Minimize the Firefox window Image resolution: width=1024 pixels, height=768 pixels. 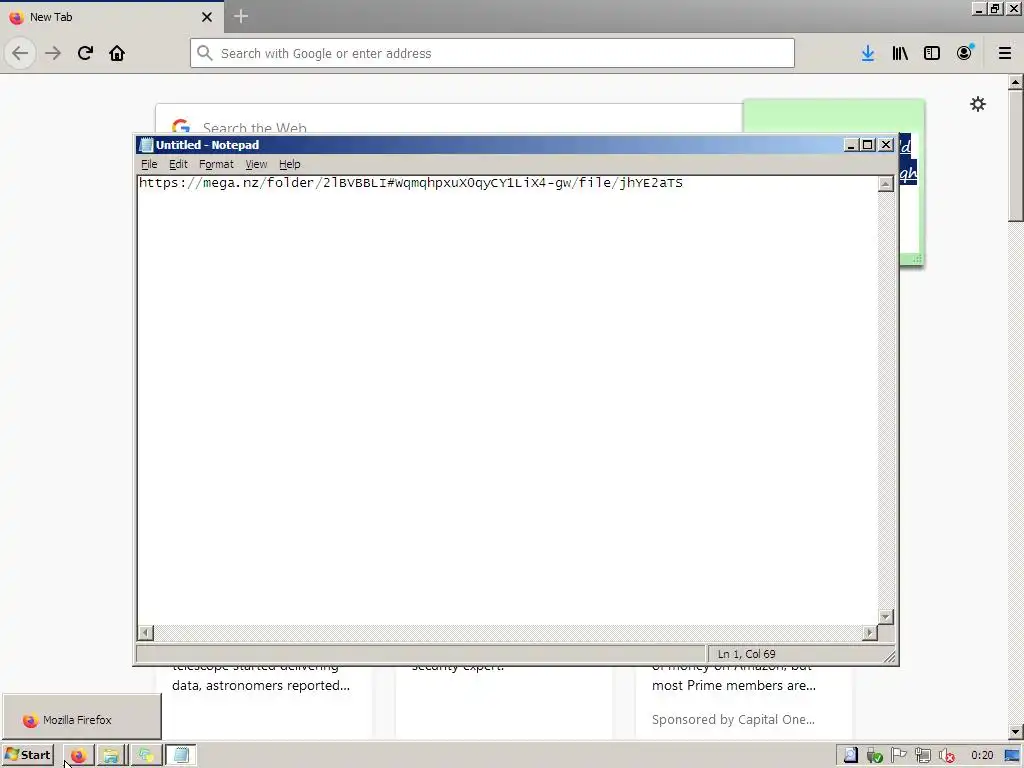[978, 8]
